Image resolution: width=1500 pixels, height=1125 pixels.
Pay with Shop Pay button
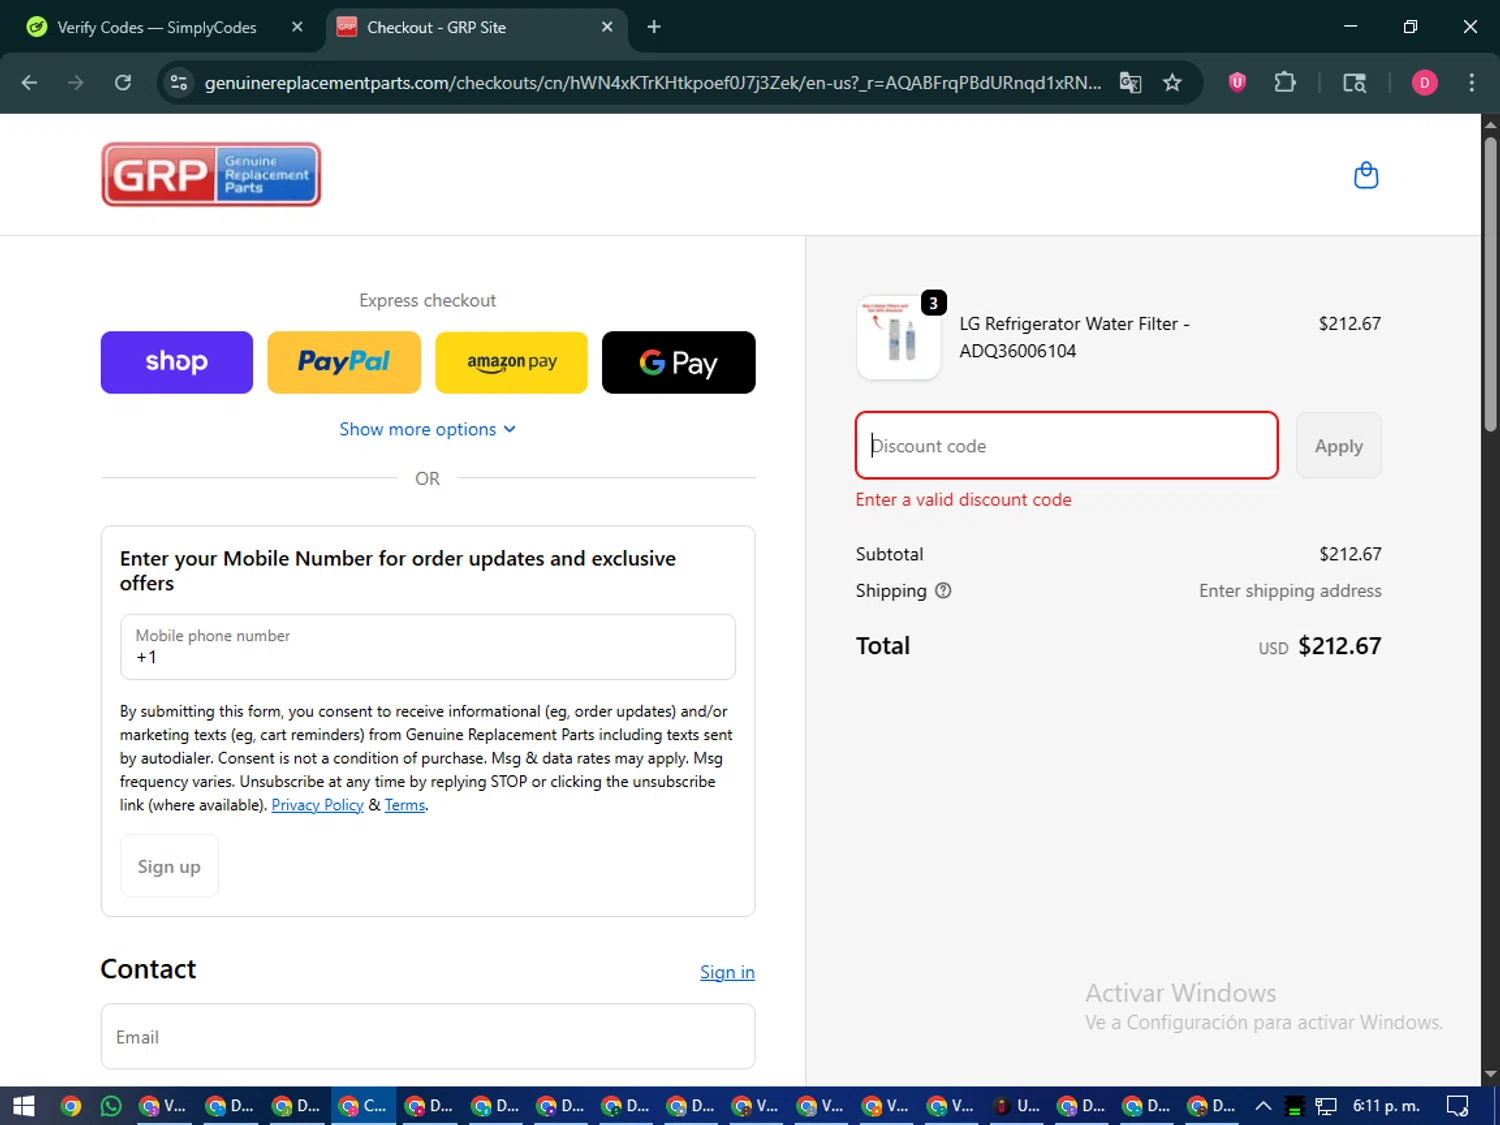[177, 362]
